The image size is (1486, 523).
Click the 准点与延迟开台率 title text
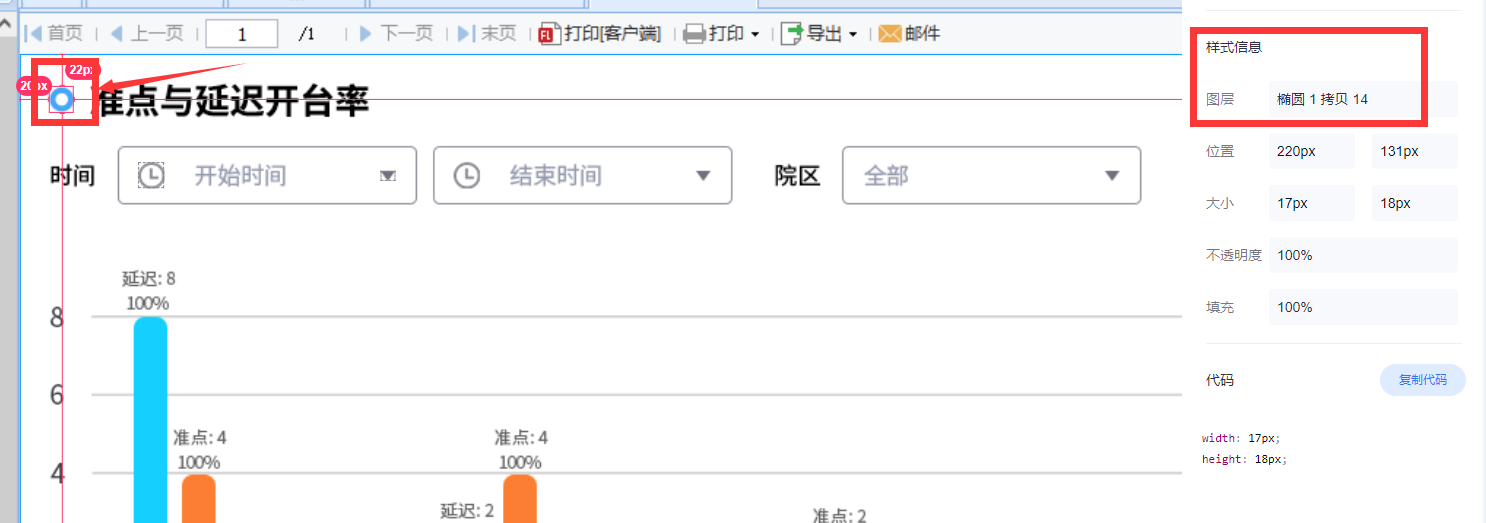click(231, 100)
